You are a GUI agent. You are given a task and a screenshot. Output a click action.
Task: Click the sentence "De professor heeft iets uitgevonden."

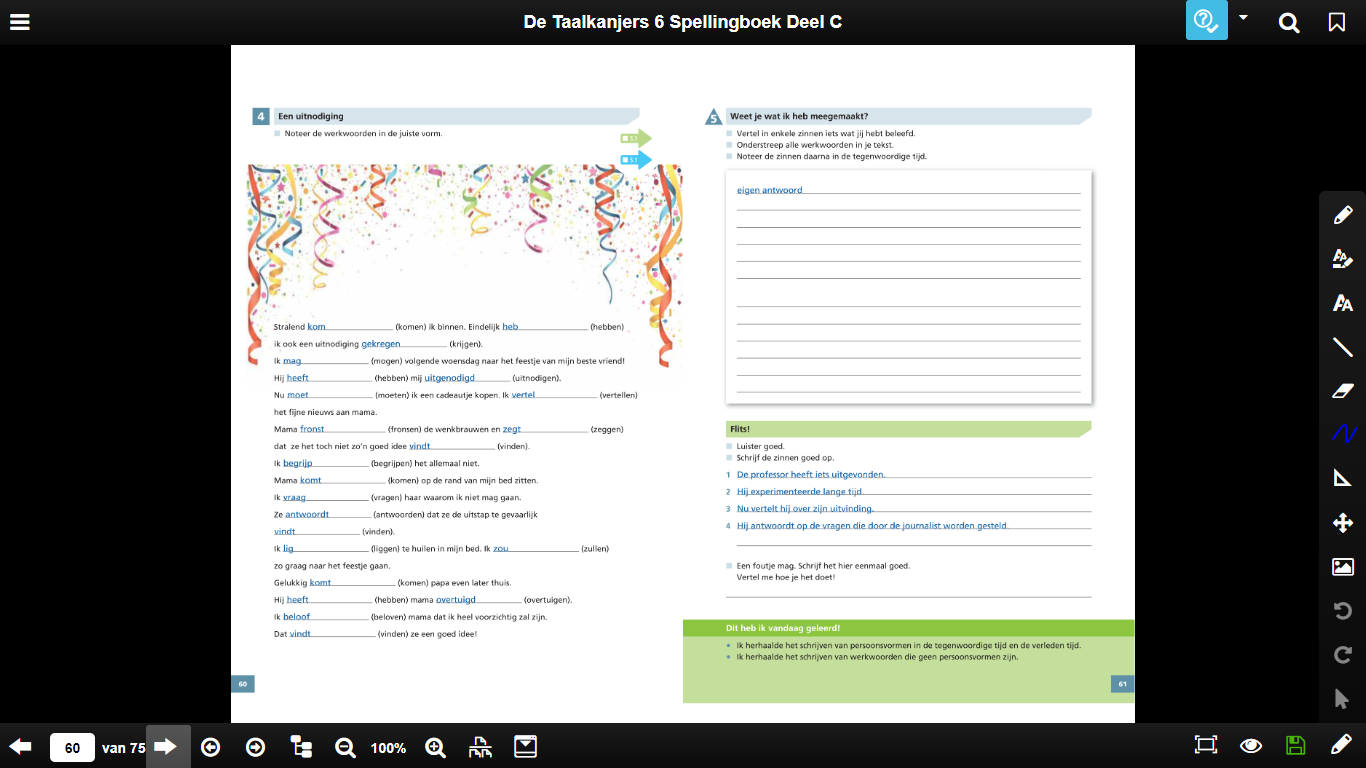(811, 475)
